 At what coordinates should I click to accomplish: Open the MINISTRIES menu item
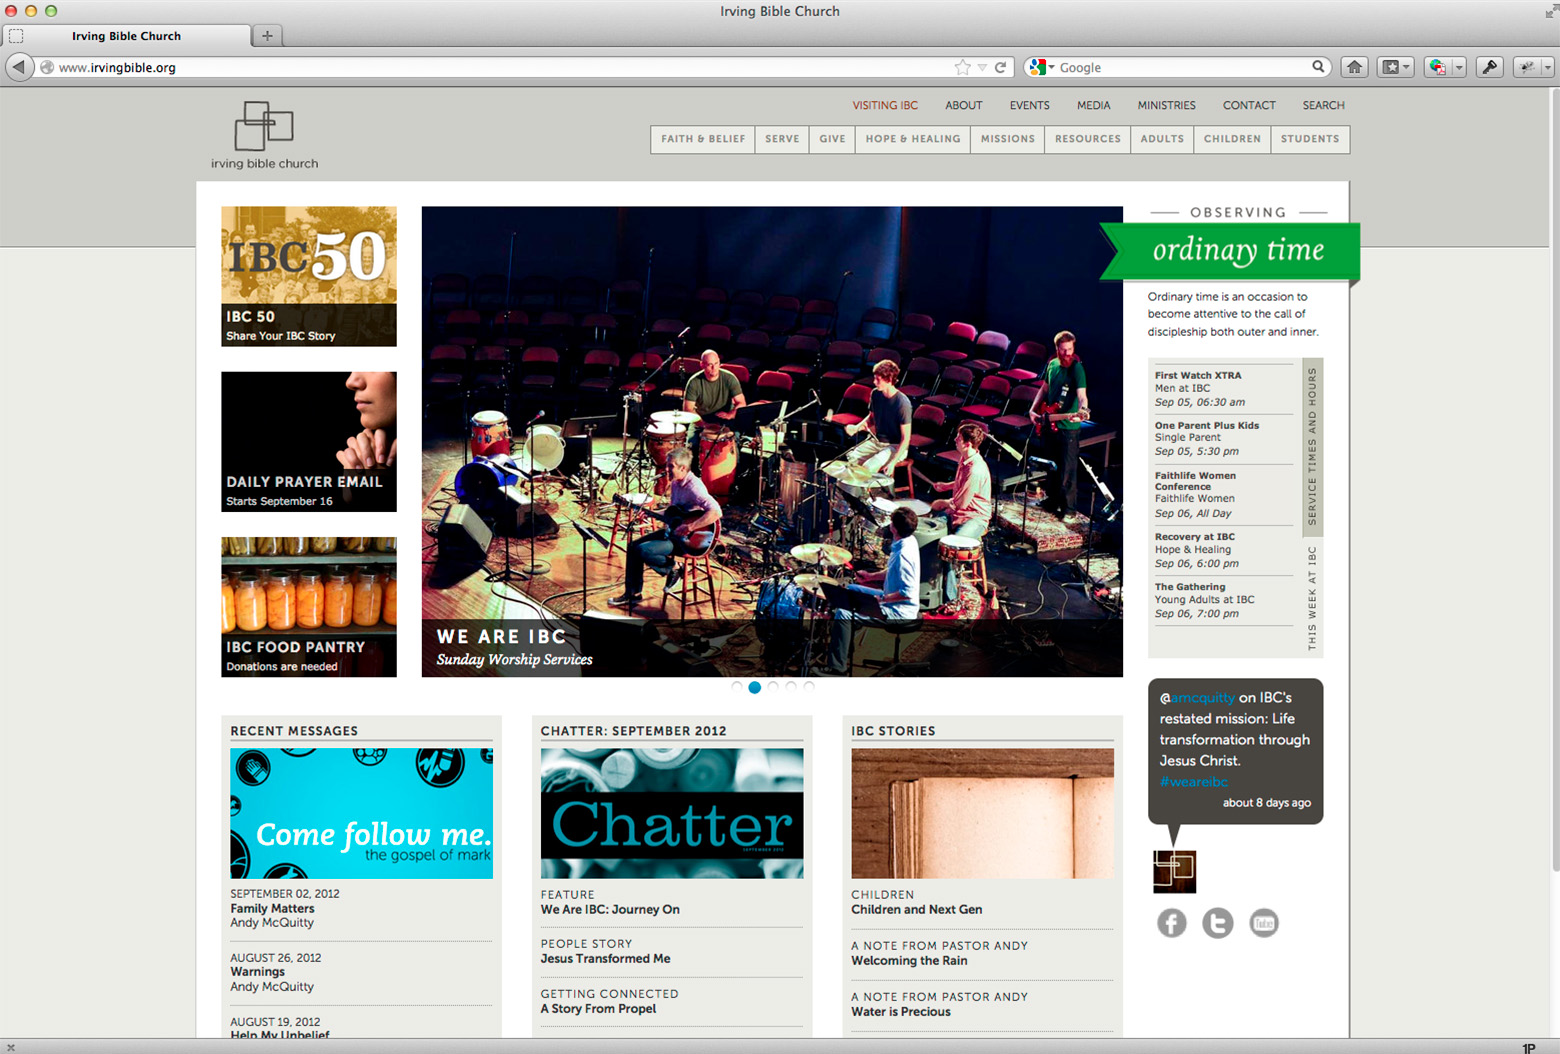point(1166,105)
